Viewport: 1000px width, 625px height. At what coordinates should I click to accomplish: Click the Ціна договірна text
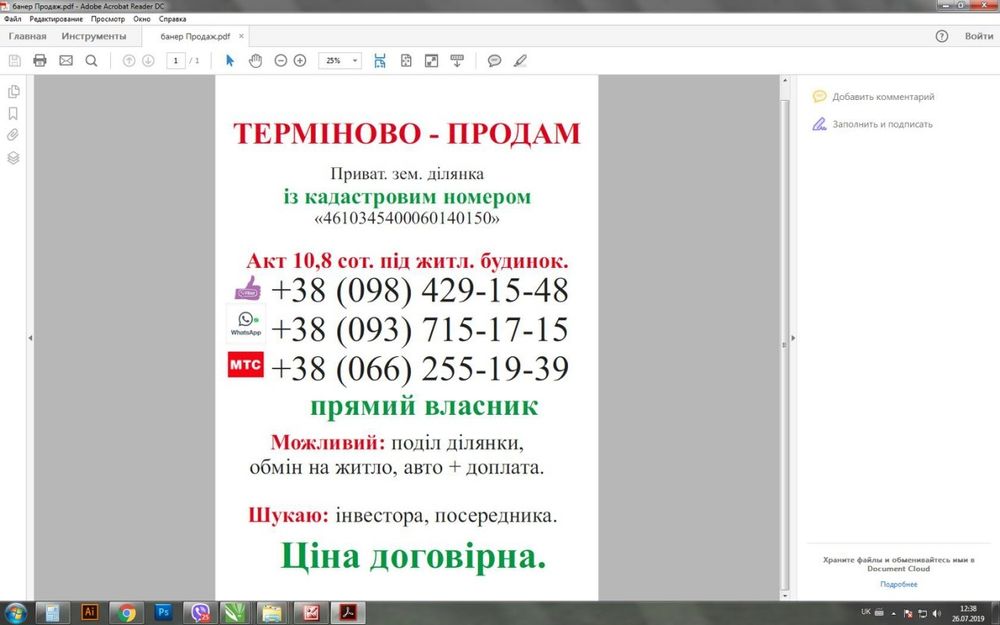(413, 557)
